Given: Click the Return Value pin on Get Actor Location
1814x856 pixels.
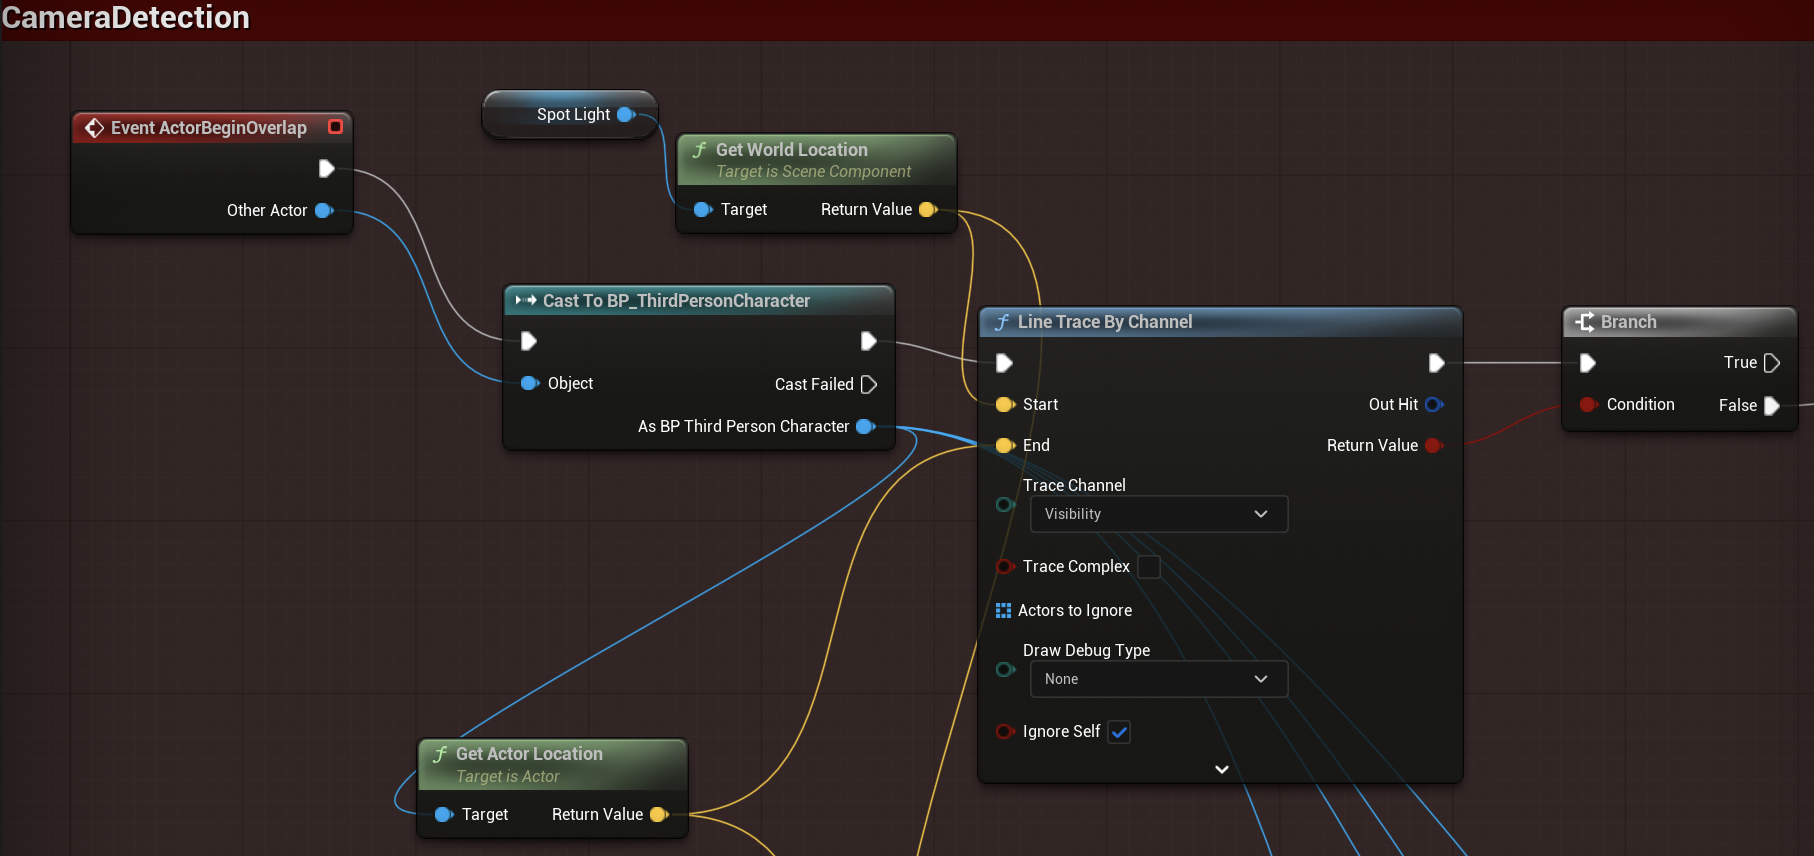Looking at the screenshot, I should [x=659, y=814].
